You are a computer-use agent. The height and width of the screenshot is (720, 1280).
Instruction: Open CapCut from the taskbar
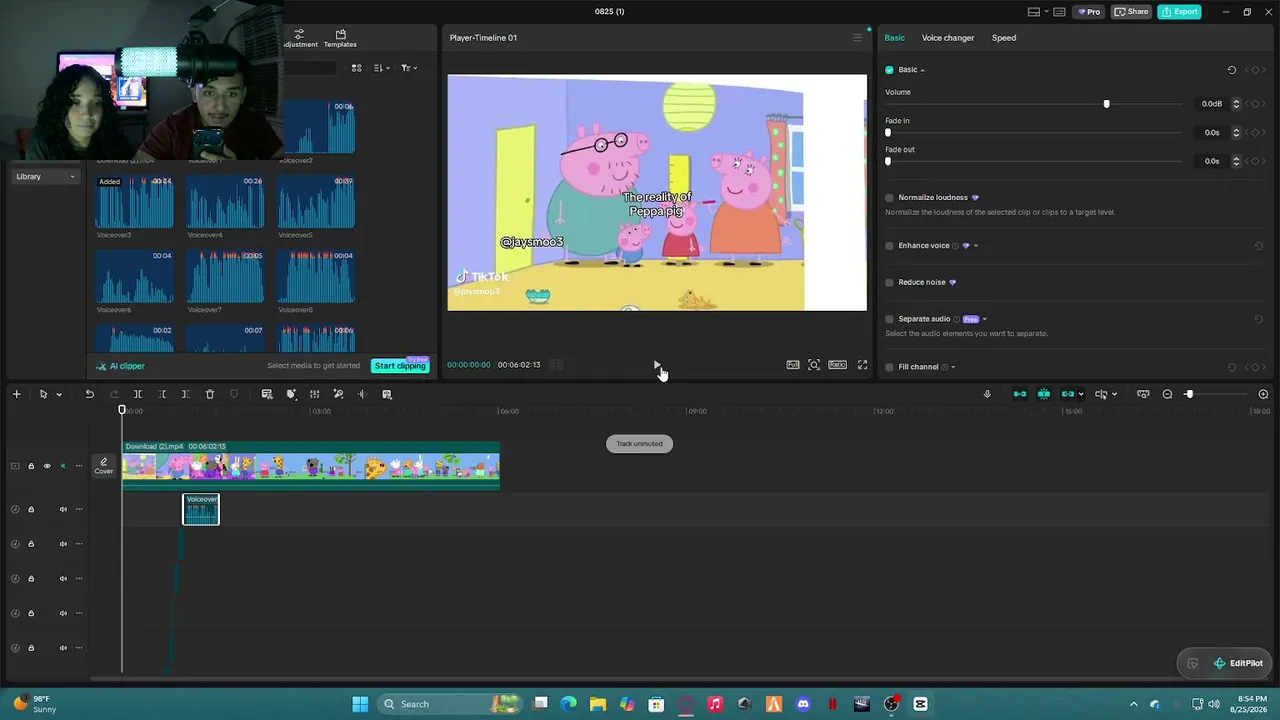(920, 704)
